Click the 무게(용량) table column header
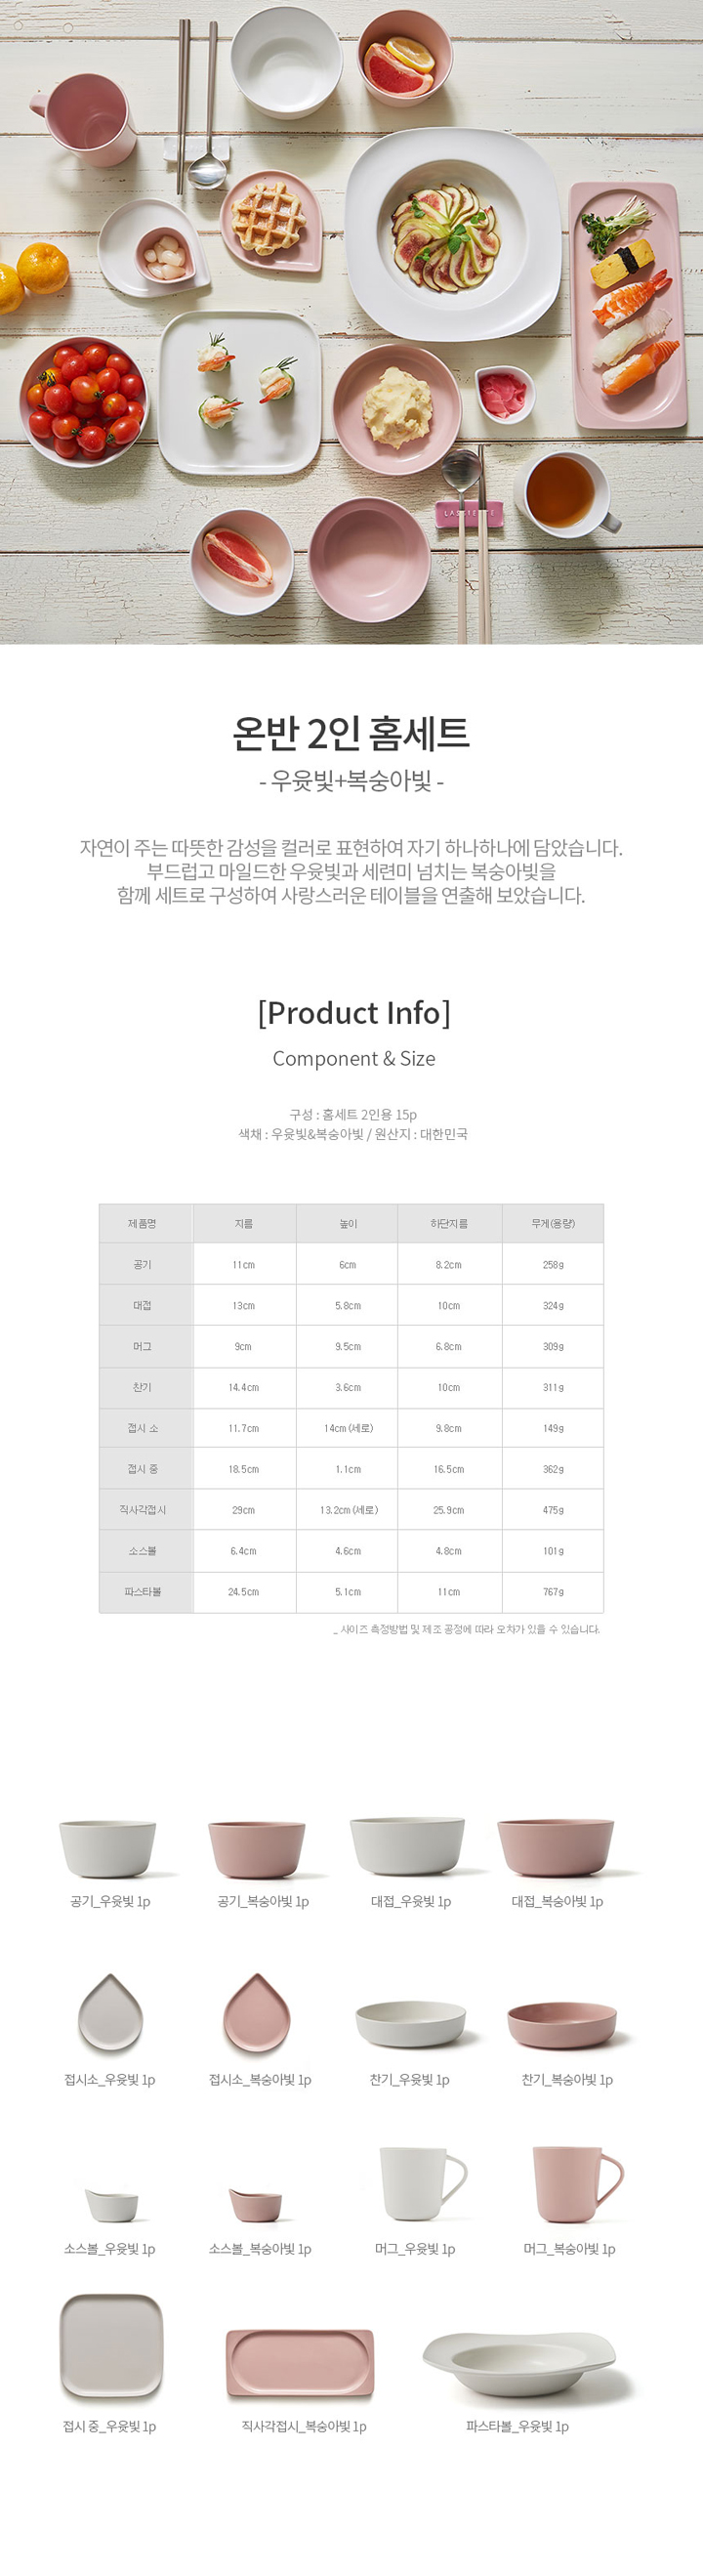This screenshot has width=703, height=2576. (x=552, y=1223)
